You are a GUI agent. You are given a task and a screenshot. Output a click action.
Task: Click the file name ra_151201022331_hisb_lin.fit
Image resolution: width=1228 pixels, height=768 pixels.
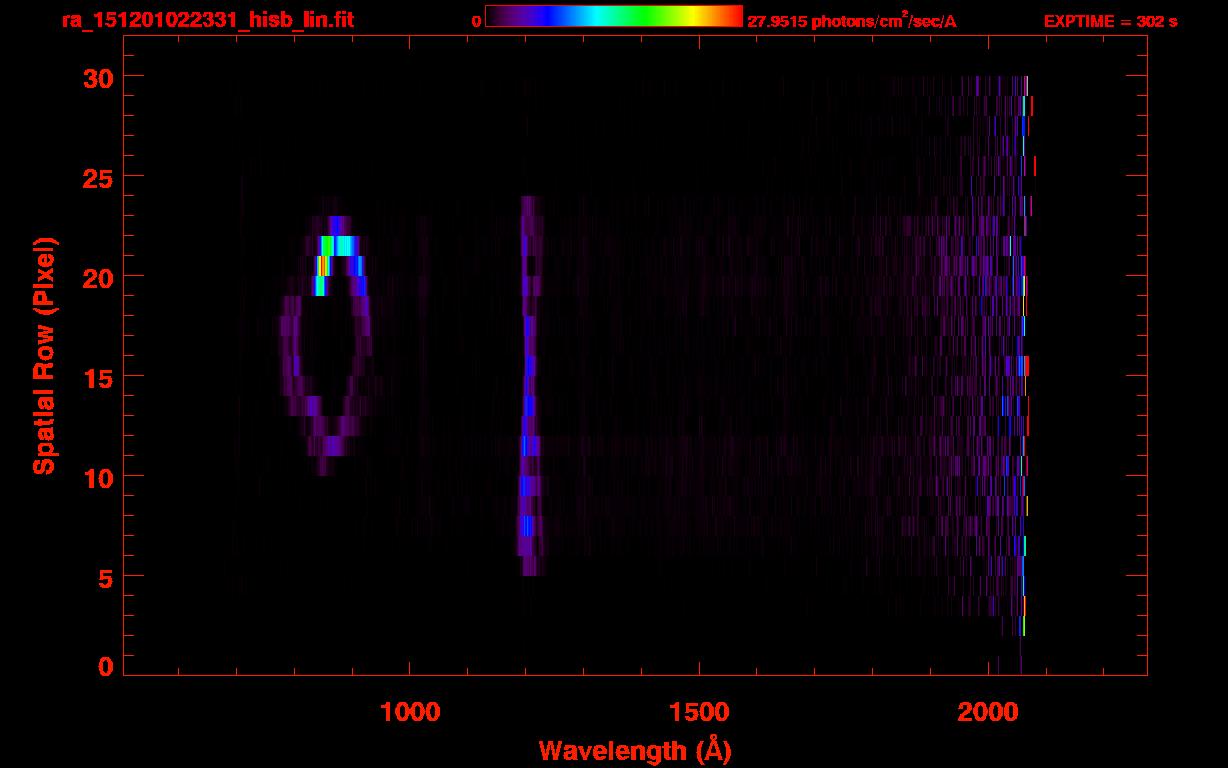coord(207,20)
